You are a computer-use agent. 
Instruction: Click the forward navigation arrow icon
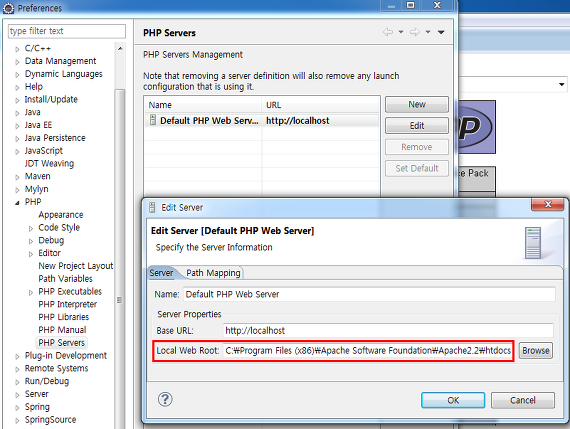[415, 32]
